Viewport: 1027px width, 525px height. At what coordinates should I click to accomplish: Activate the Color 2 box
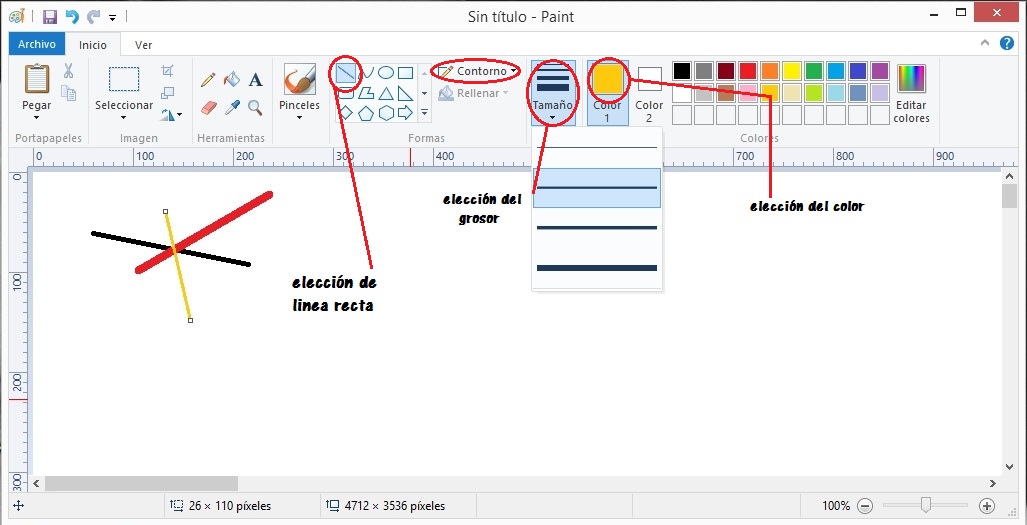649,92
